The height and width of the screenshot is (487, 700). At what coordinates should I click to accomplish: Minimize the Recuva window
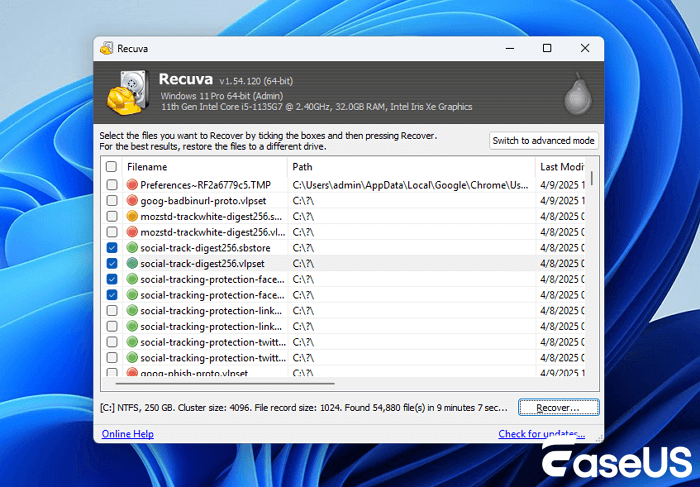click(510, 48)
